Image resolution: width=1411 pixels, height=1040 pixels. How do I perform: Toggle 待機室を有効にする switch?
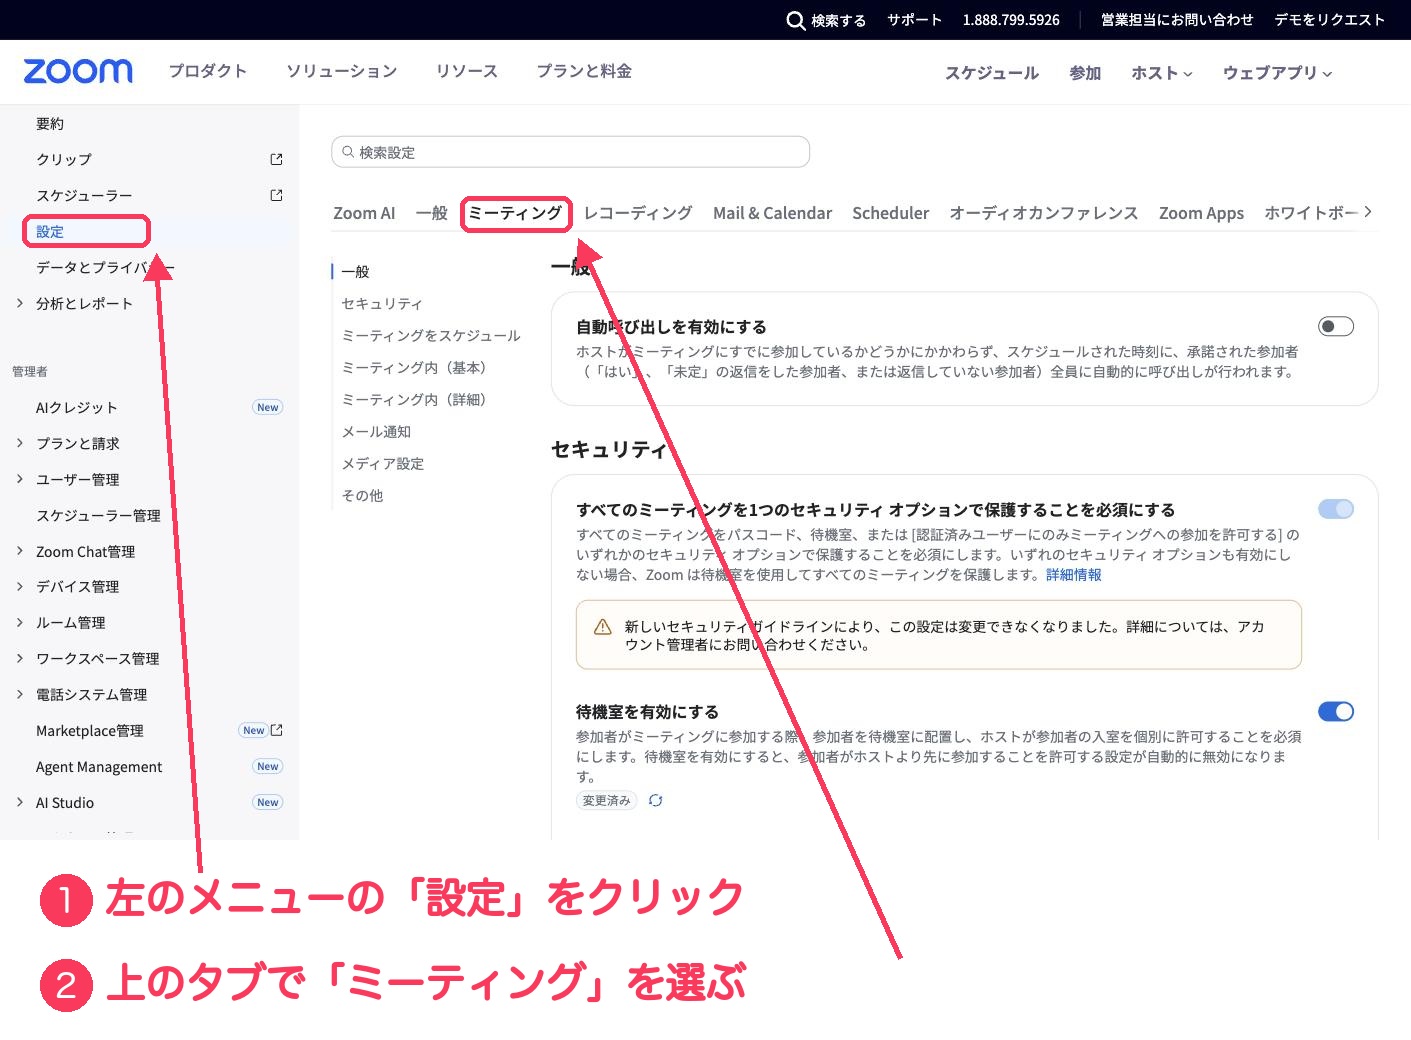pyautogui.click(x=1336, y=711)
